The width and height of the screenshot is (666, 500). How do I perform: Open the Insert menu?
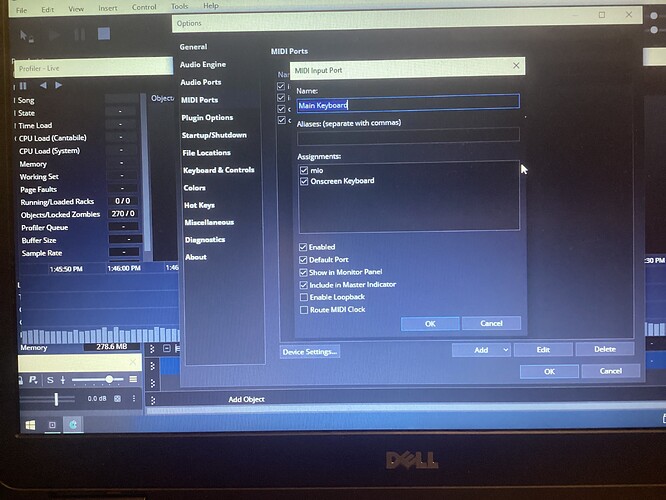click(108, 8)
